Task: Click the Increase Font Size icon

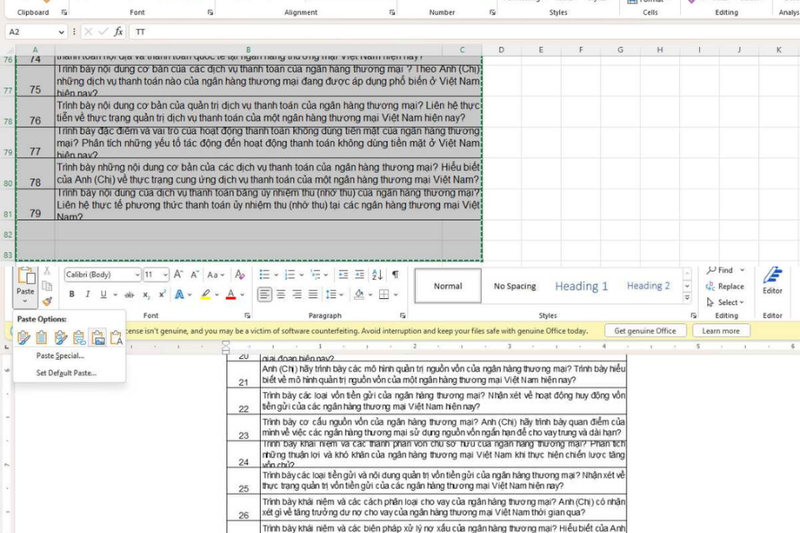Action: pos(178,274)
